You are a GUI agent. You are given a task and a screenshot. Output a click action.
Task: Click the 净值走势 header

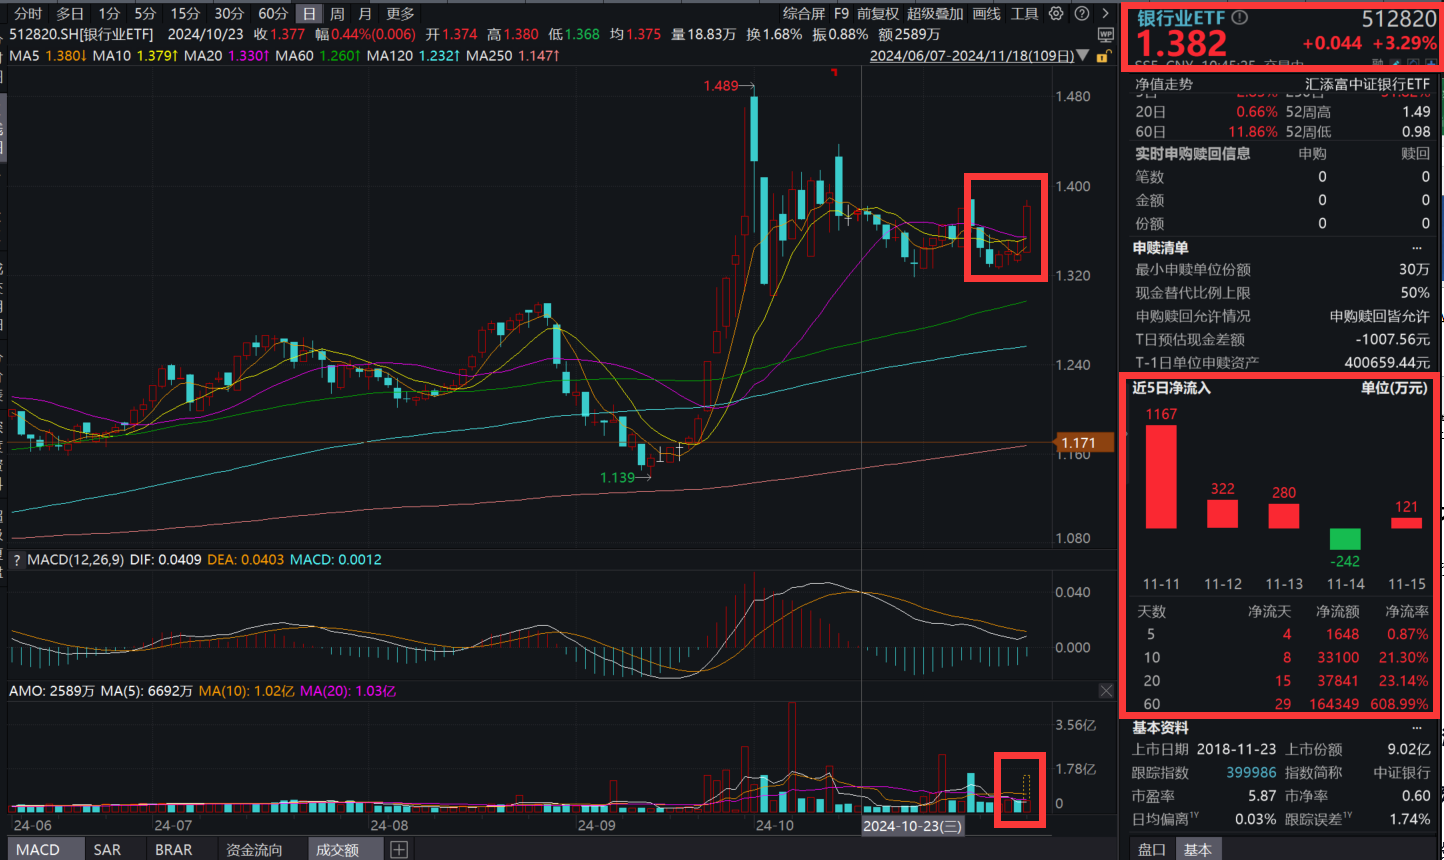pos(1164,85)
